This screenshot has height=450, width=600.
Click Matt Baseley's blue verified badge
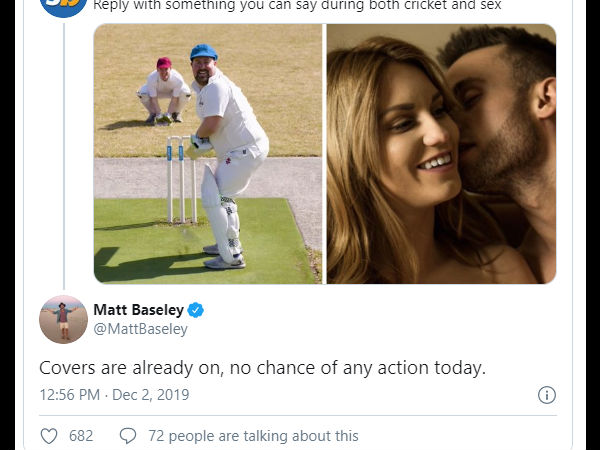point(197,310)
